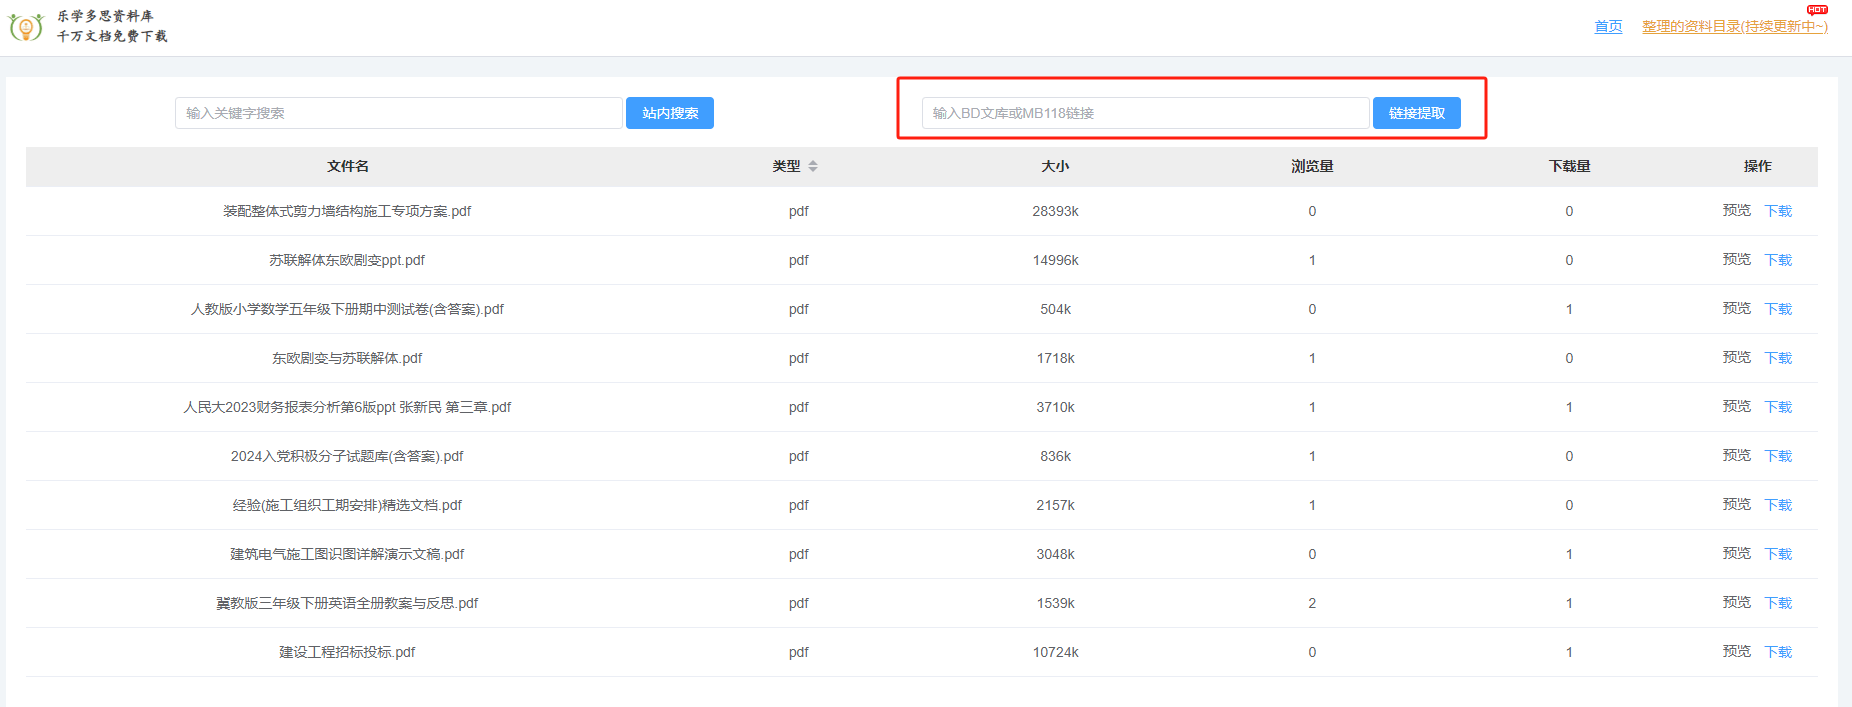Open 整理的资料目录 link in header
1852x707 pixels.
1734,26
